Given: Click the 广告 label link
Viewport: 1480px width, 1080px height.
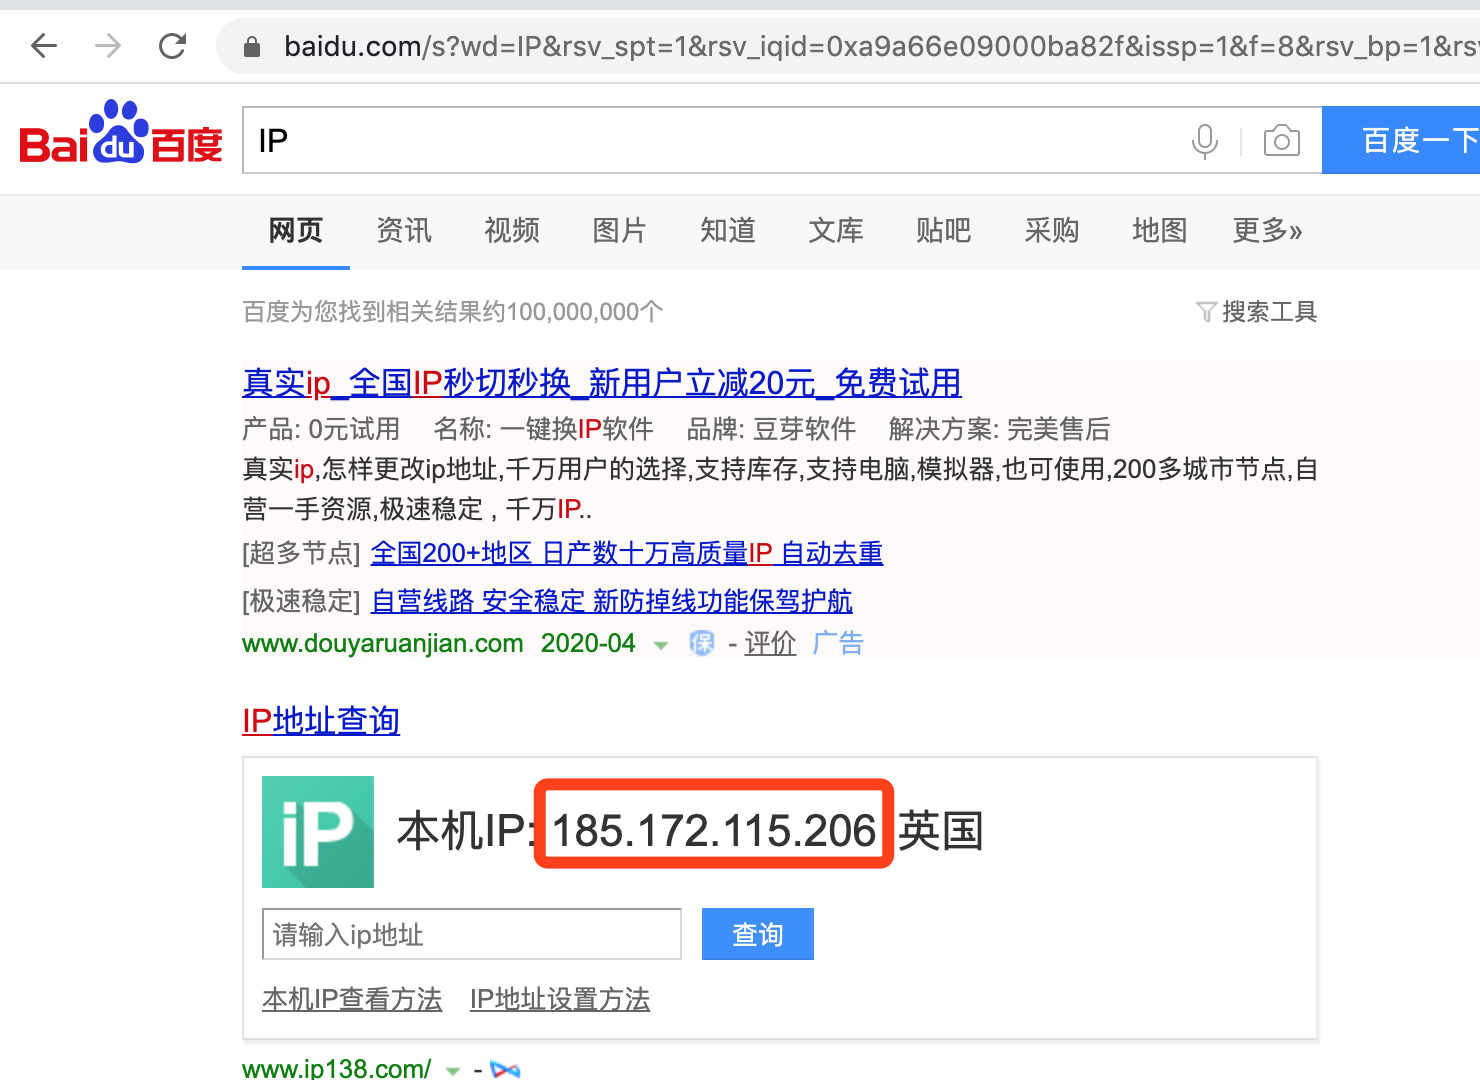Looking at the screenshot, I should tap(838, 643).
